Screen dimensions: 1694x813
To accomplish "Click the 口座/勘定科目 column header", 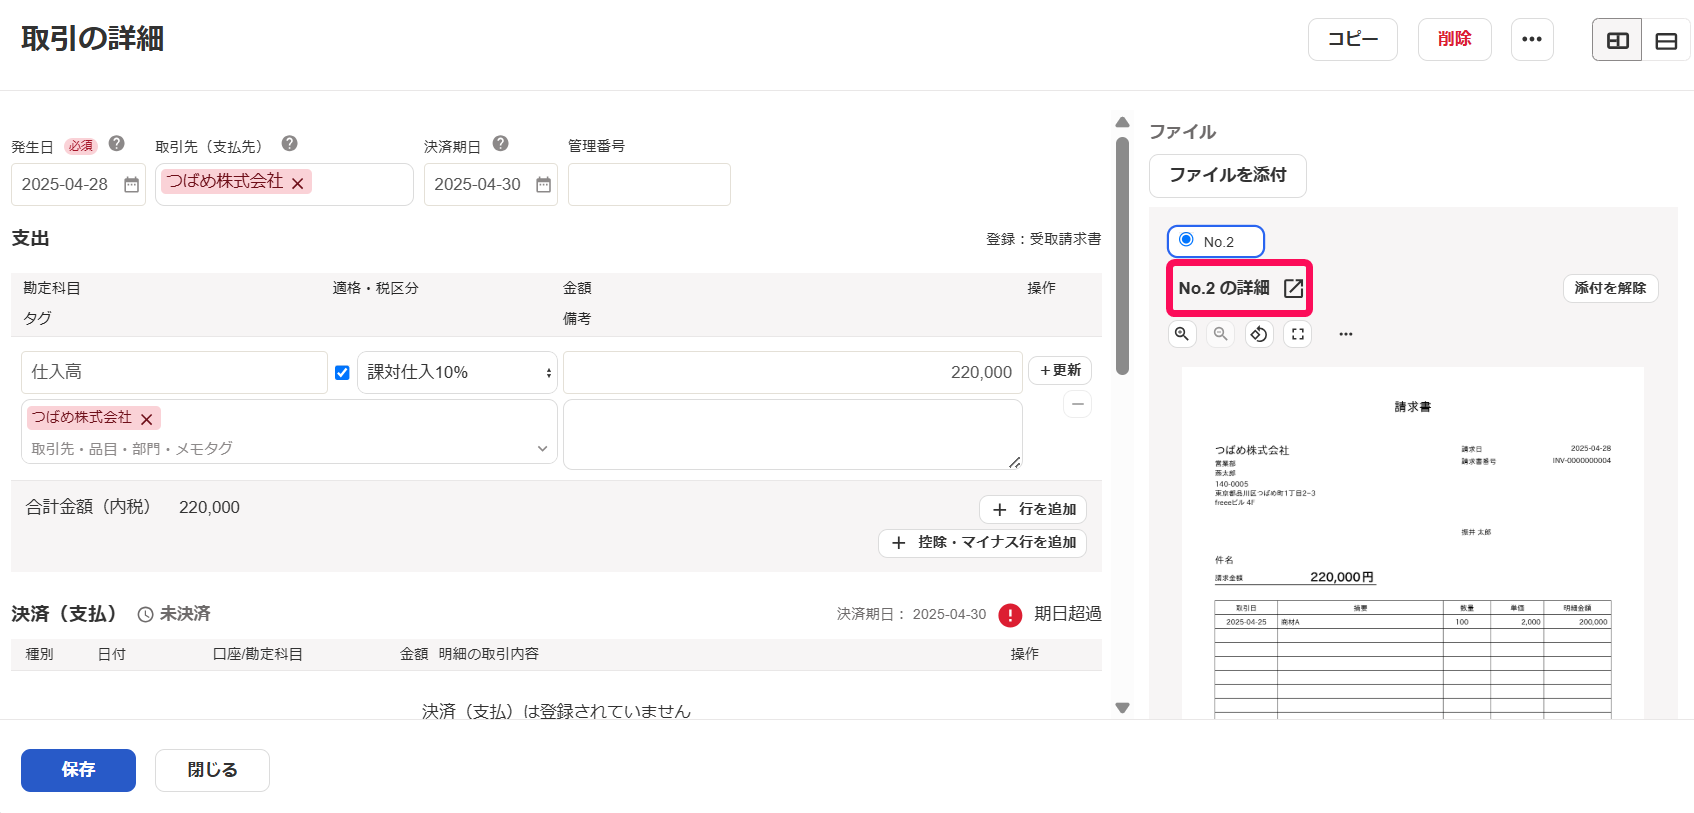I will coord(258,654).
